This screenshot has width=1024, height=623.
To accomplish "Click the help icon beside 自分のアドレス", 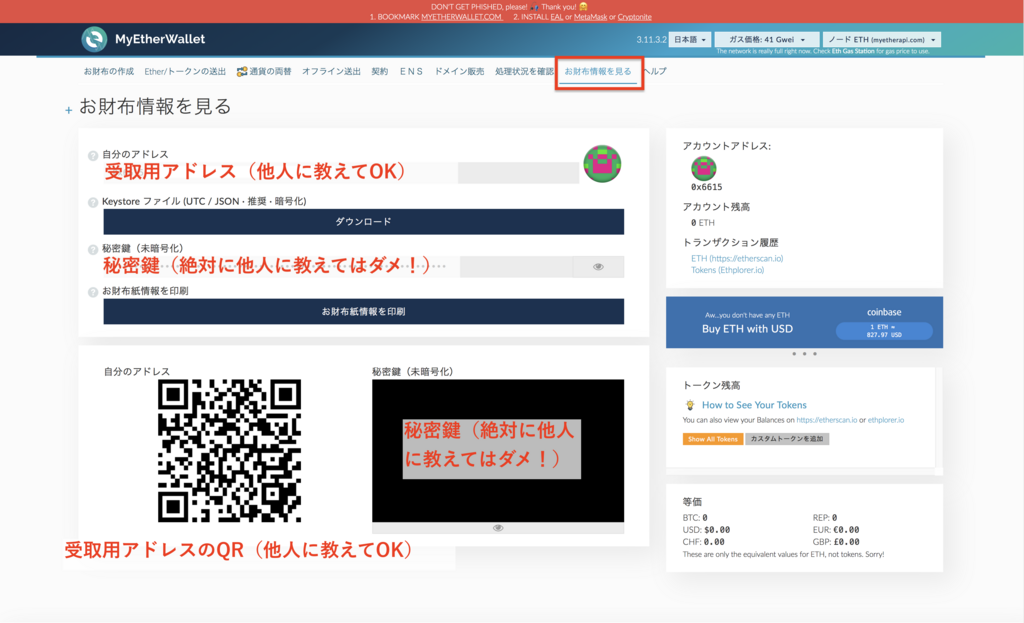I will (x=93, y=155).
